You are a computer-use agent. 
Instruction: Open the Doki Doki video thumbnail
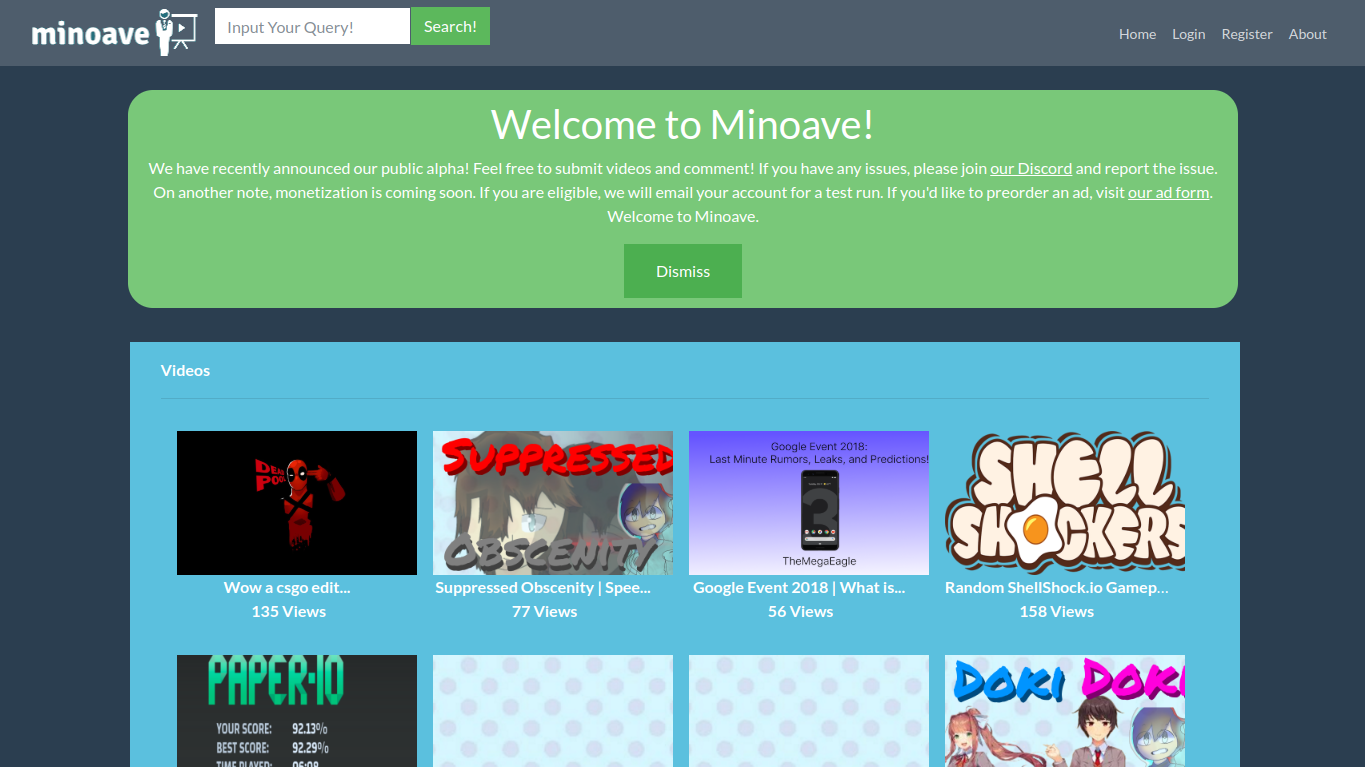coord(1064,711)
